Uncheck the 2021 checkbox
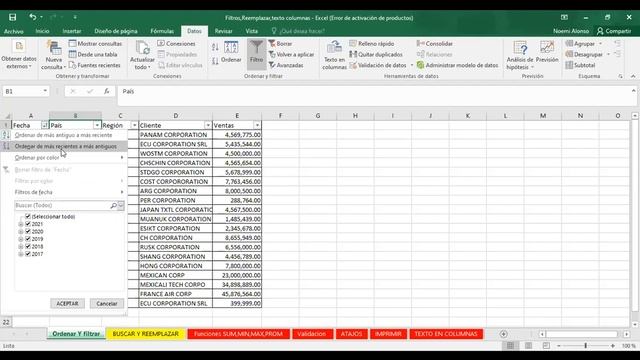The height and width of the screenshot is (360, 640). (x=28, y=224)
